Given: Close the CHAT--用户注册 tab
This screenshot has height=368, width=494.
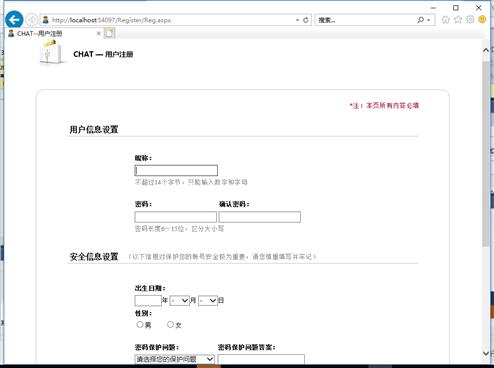Looking at the screenshot, I should [99, 33].
